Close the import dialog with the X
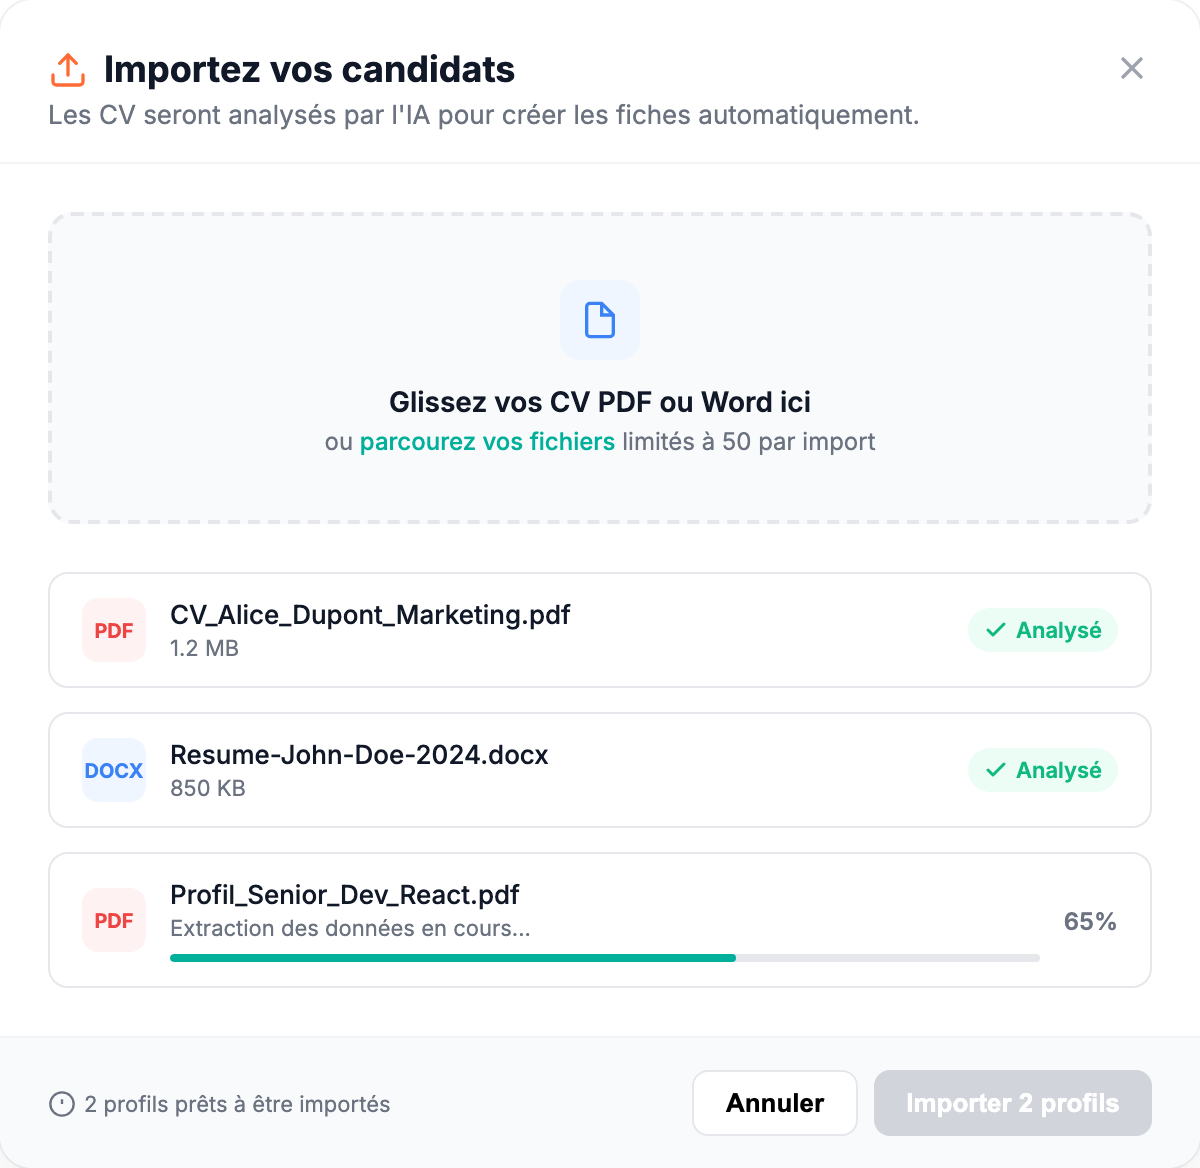The height and width of the screenshot is (1168, 1200). pos(1131,68)
